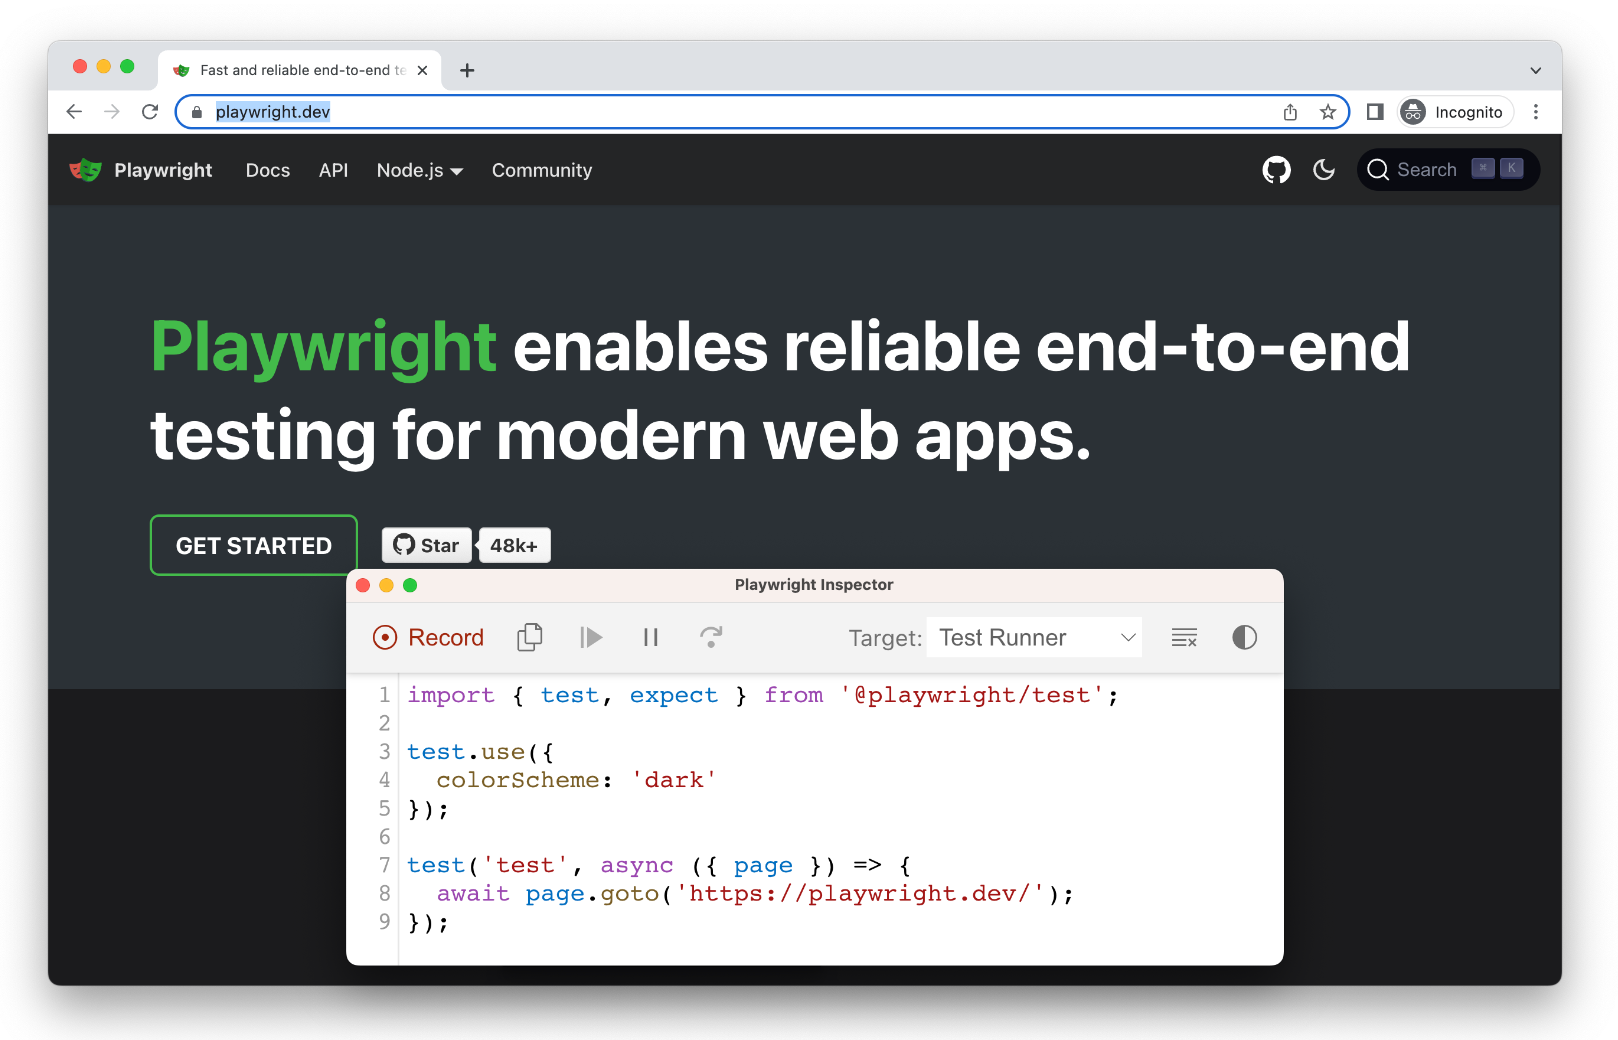Open the Chrome three-dot menu
The image size is (1618, 1040).
1536,112
